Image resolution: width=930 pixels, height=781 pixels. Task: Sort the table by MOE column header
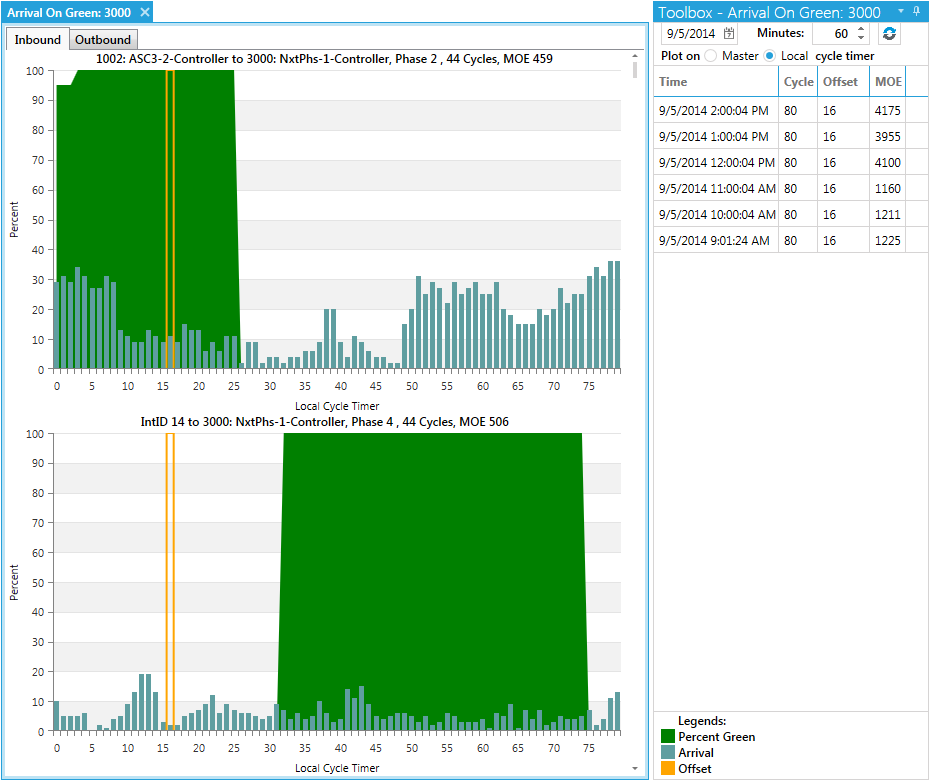(886, 82)
